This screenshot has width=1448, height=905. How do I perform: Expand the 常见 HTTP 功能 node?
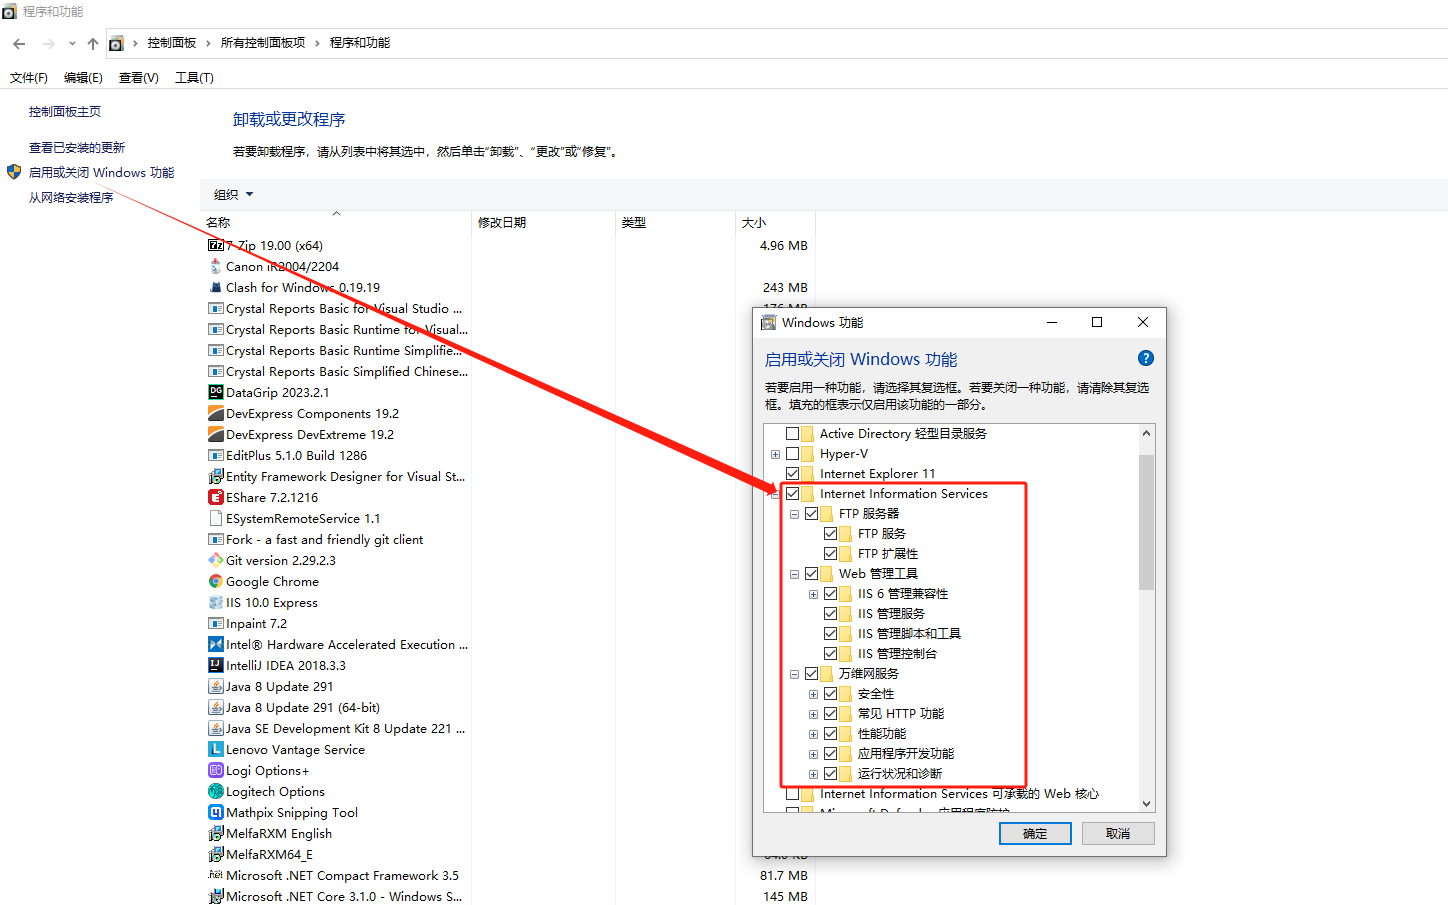click(813, 713)
